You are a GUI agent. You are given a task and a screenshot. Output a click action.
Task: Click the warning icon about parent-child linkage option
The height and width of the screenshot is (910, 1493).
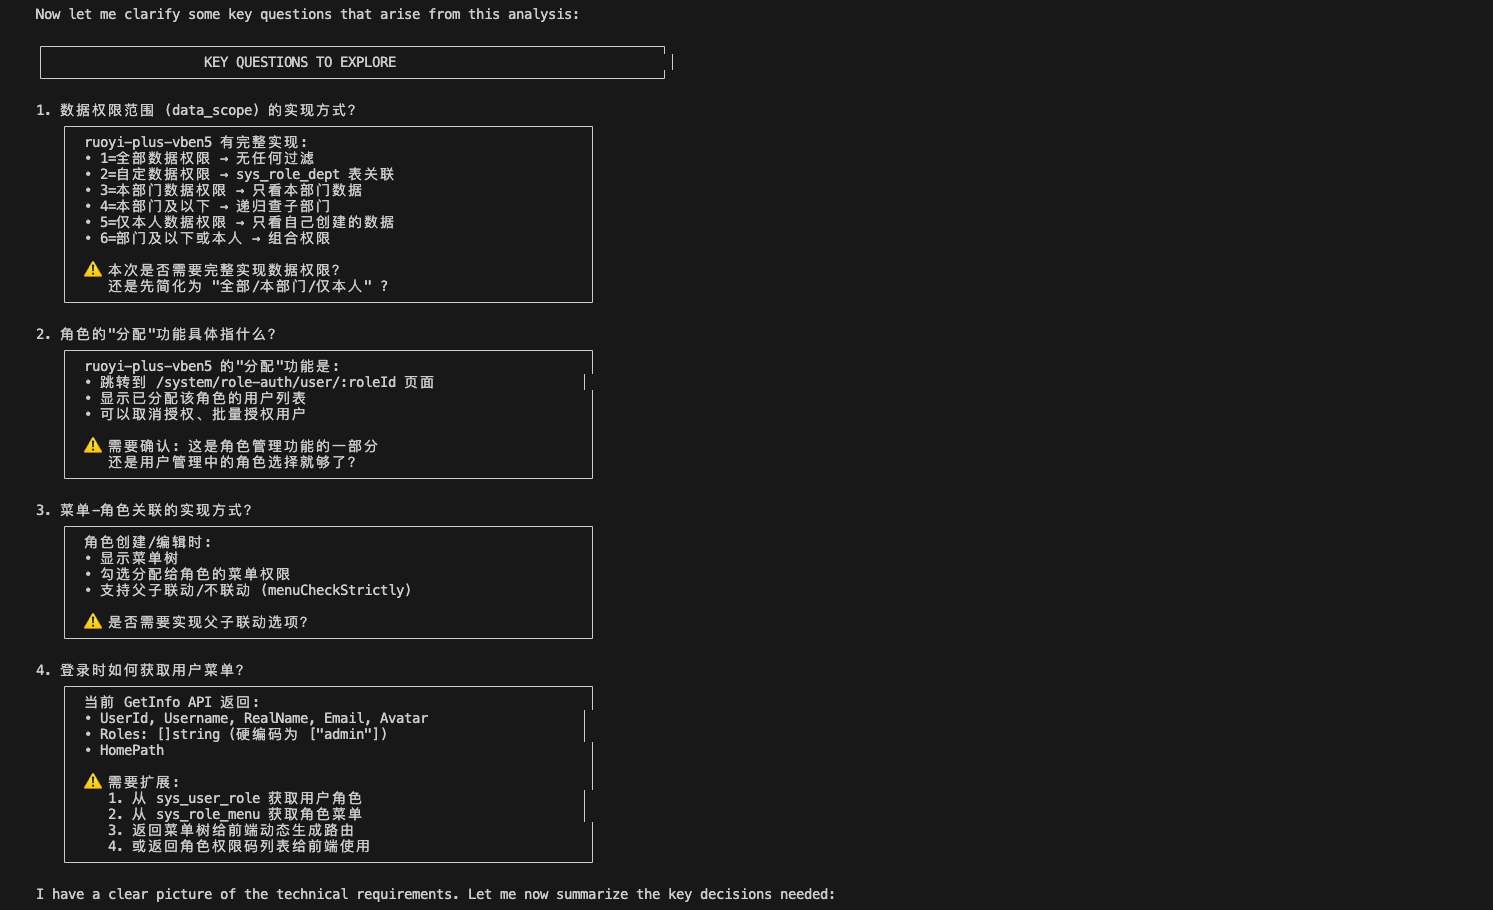coord(92,621)
